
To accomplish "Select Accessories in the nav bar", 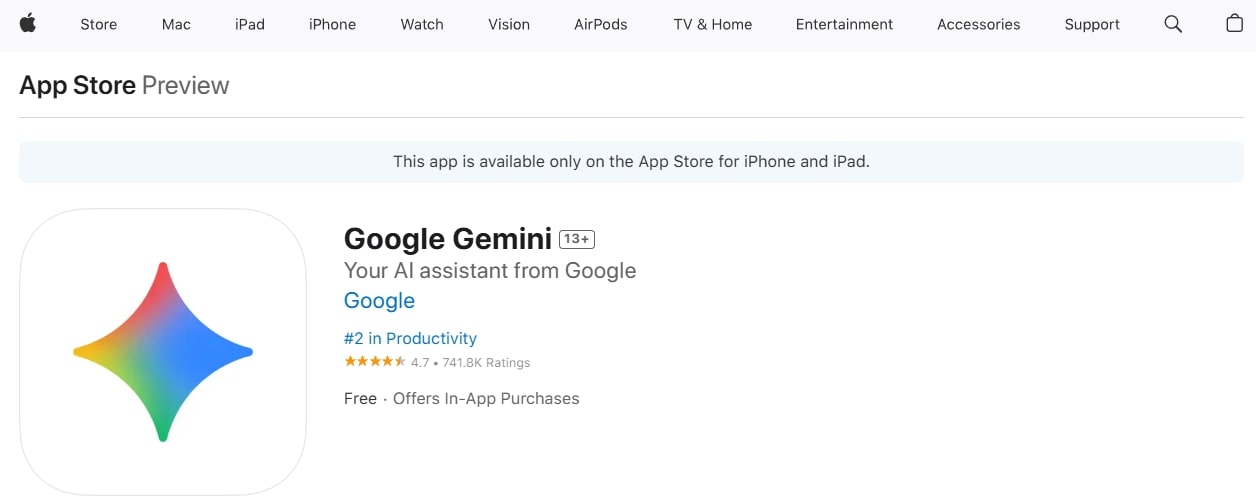I will (979, 24).
